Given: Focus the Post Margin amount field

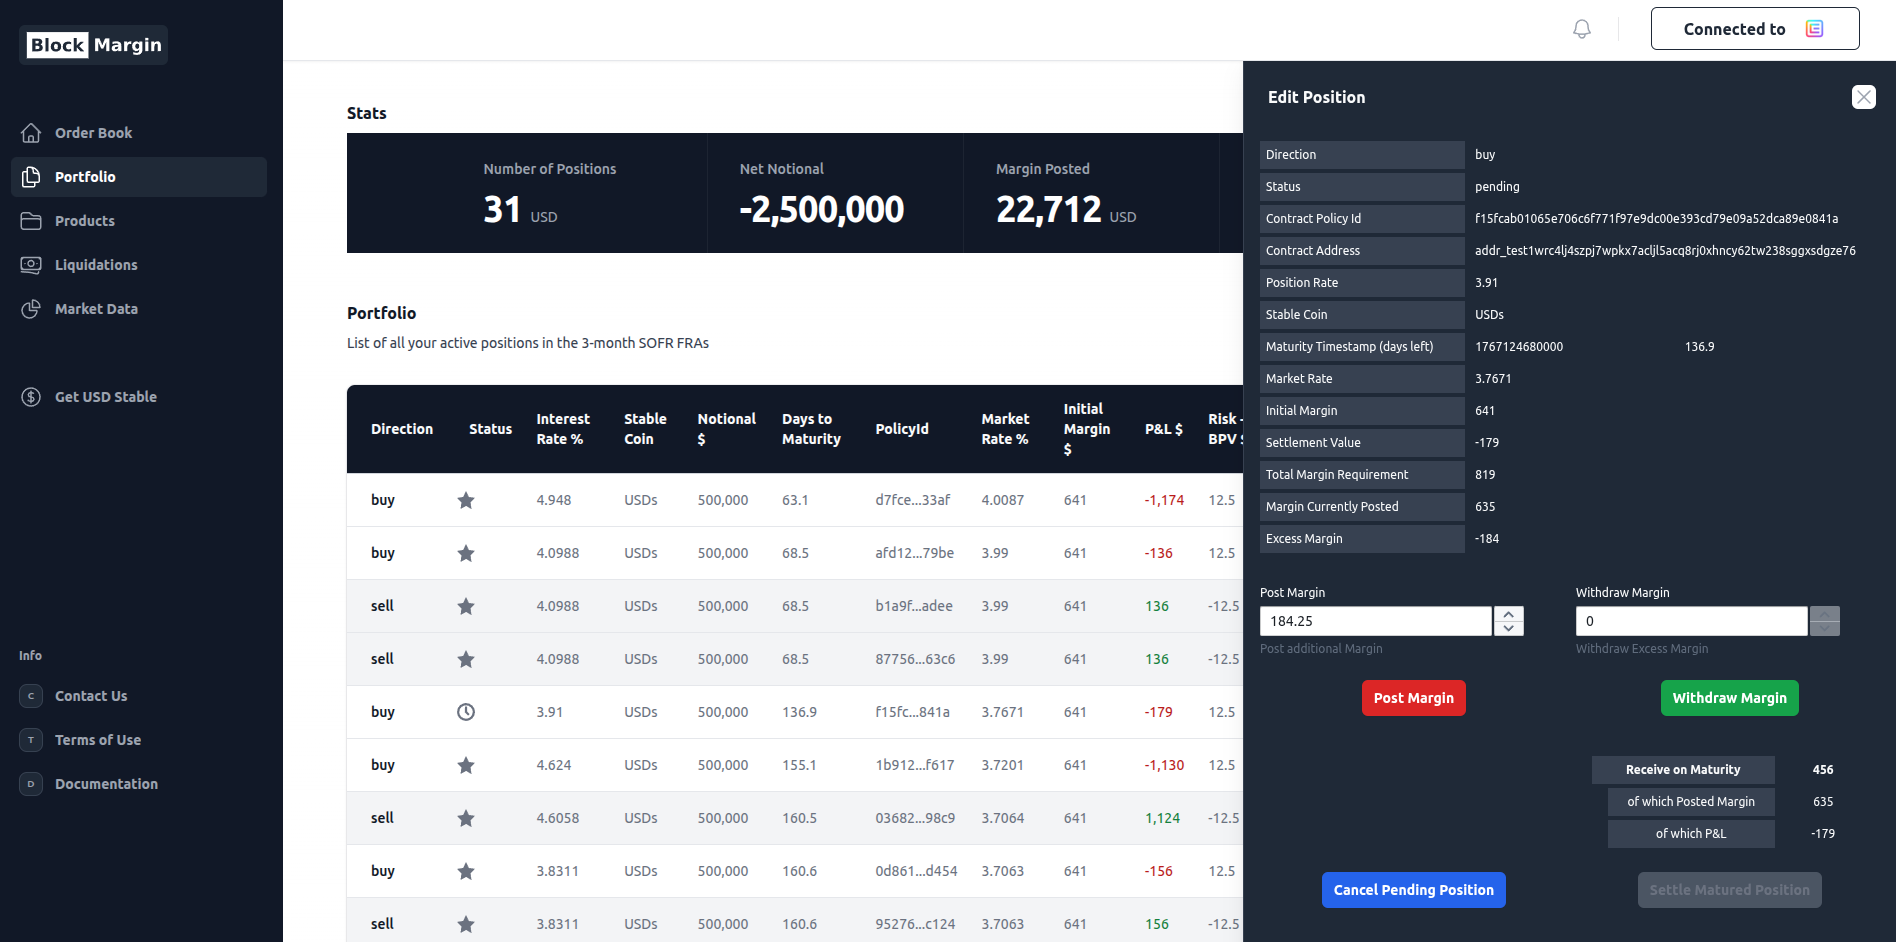Looking at the screenshot, I should click(x=1376, y=621).
